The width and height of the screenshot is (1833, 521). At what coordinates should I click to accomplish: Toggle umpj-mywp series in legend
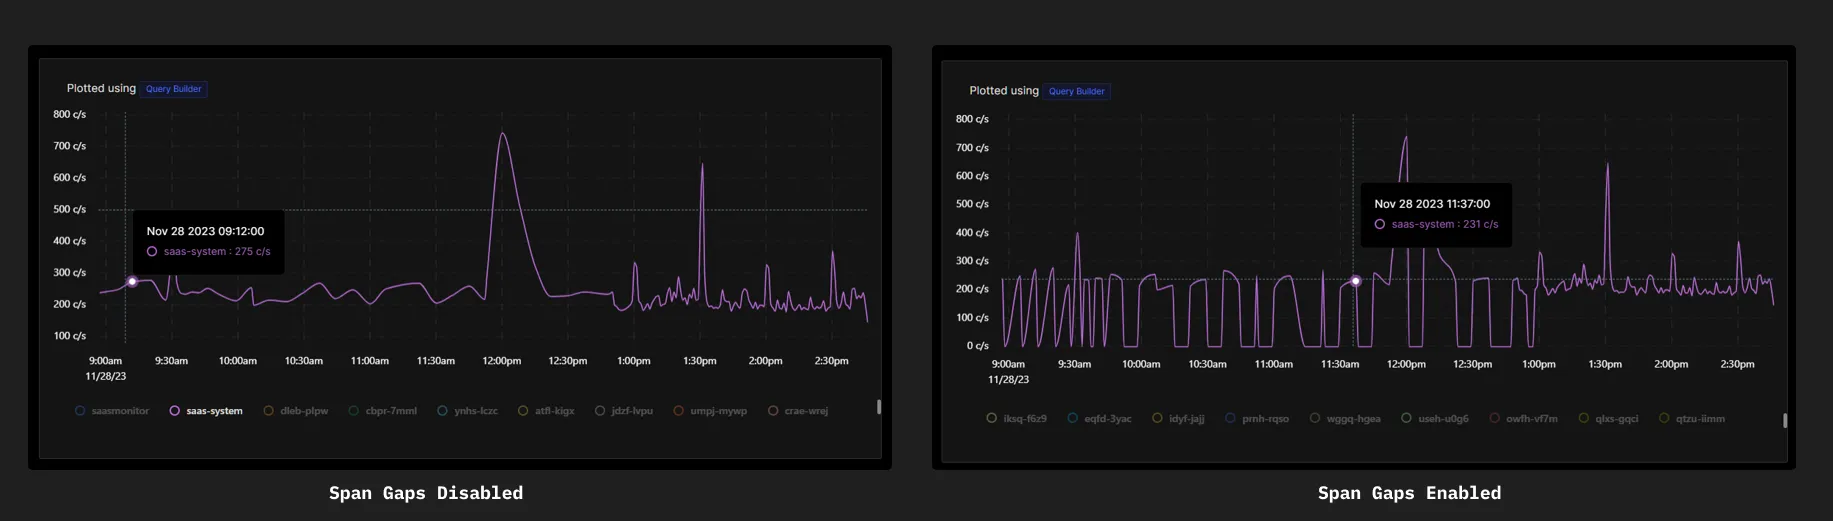click(x=710, y=411)
